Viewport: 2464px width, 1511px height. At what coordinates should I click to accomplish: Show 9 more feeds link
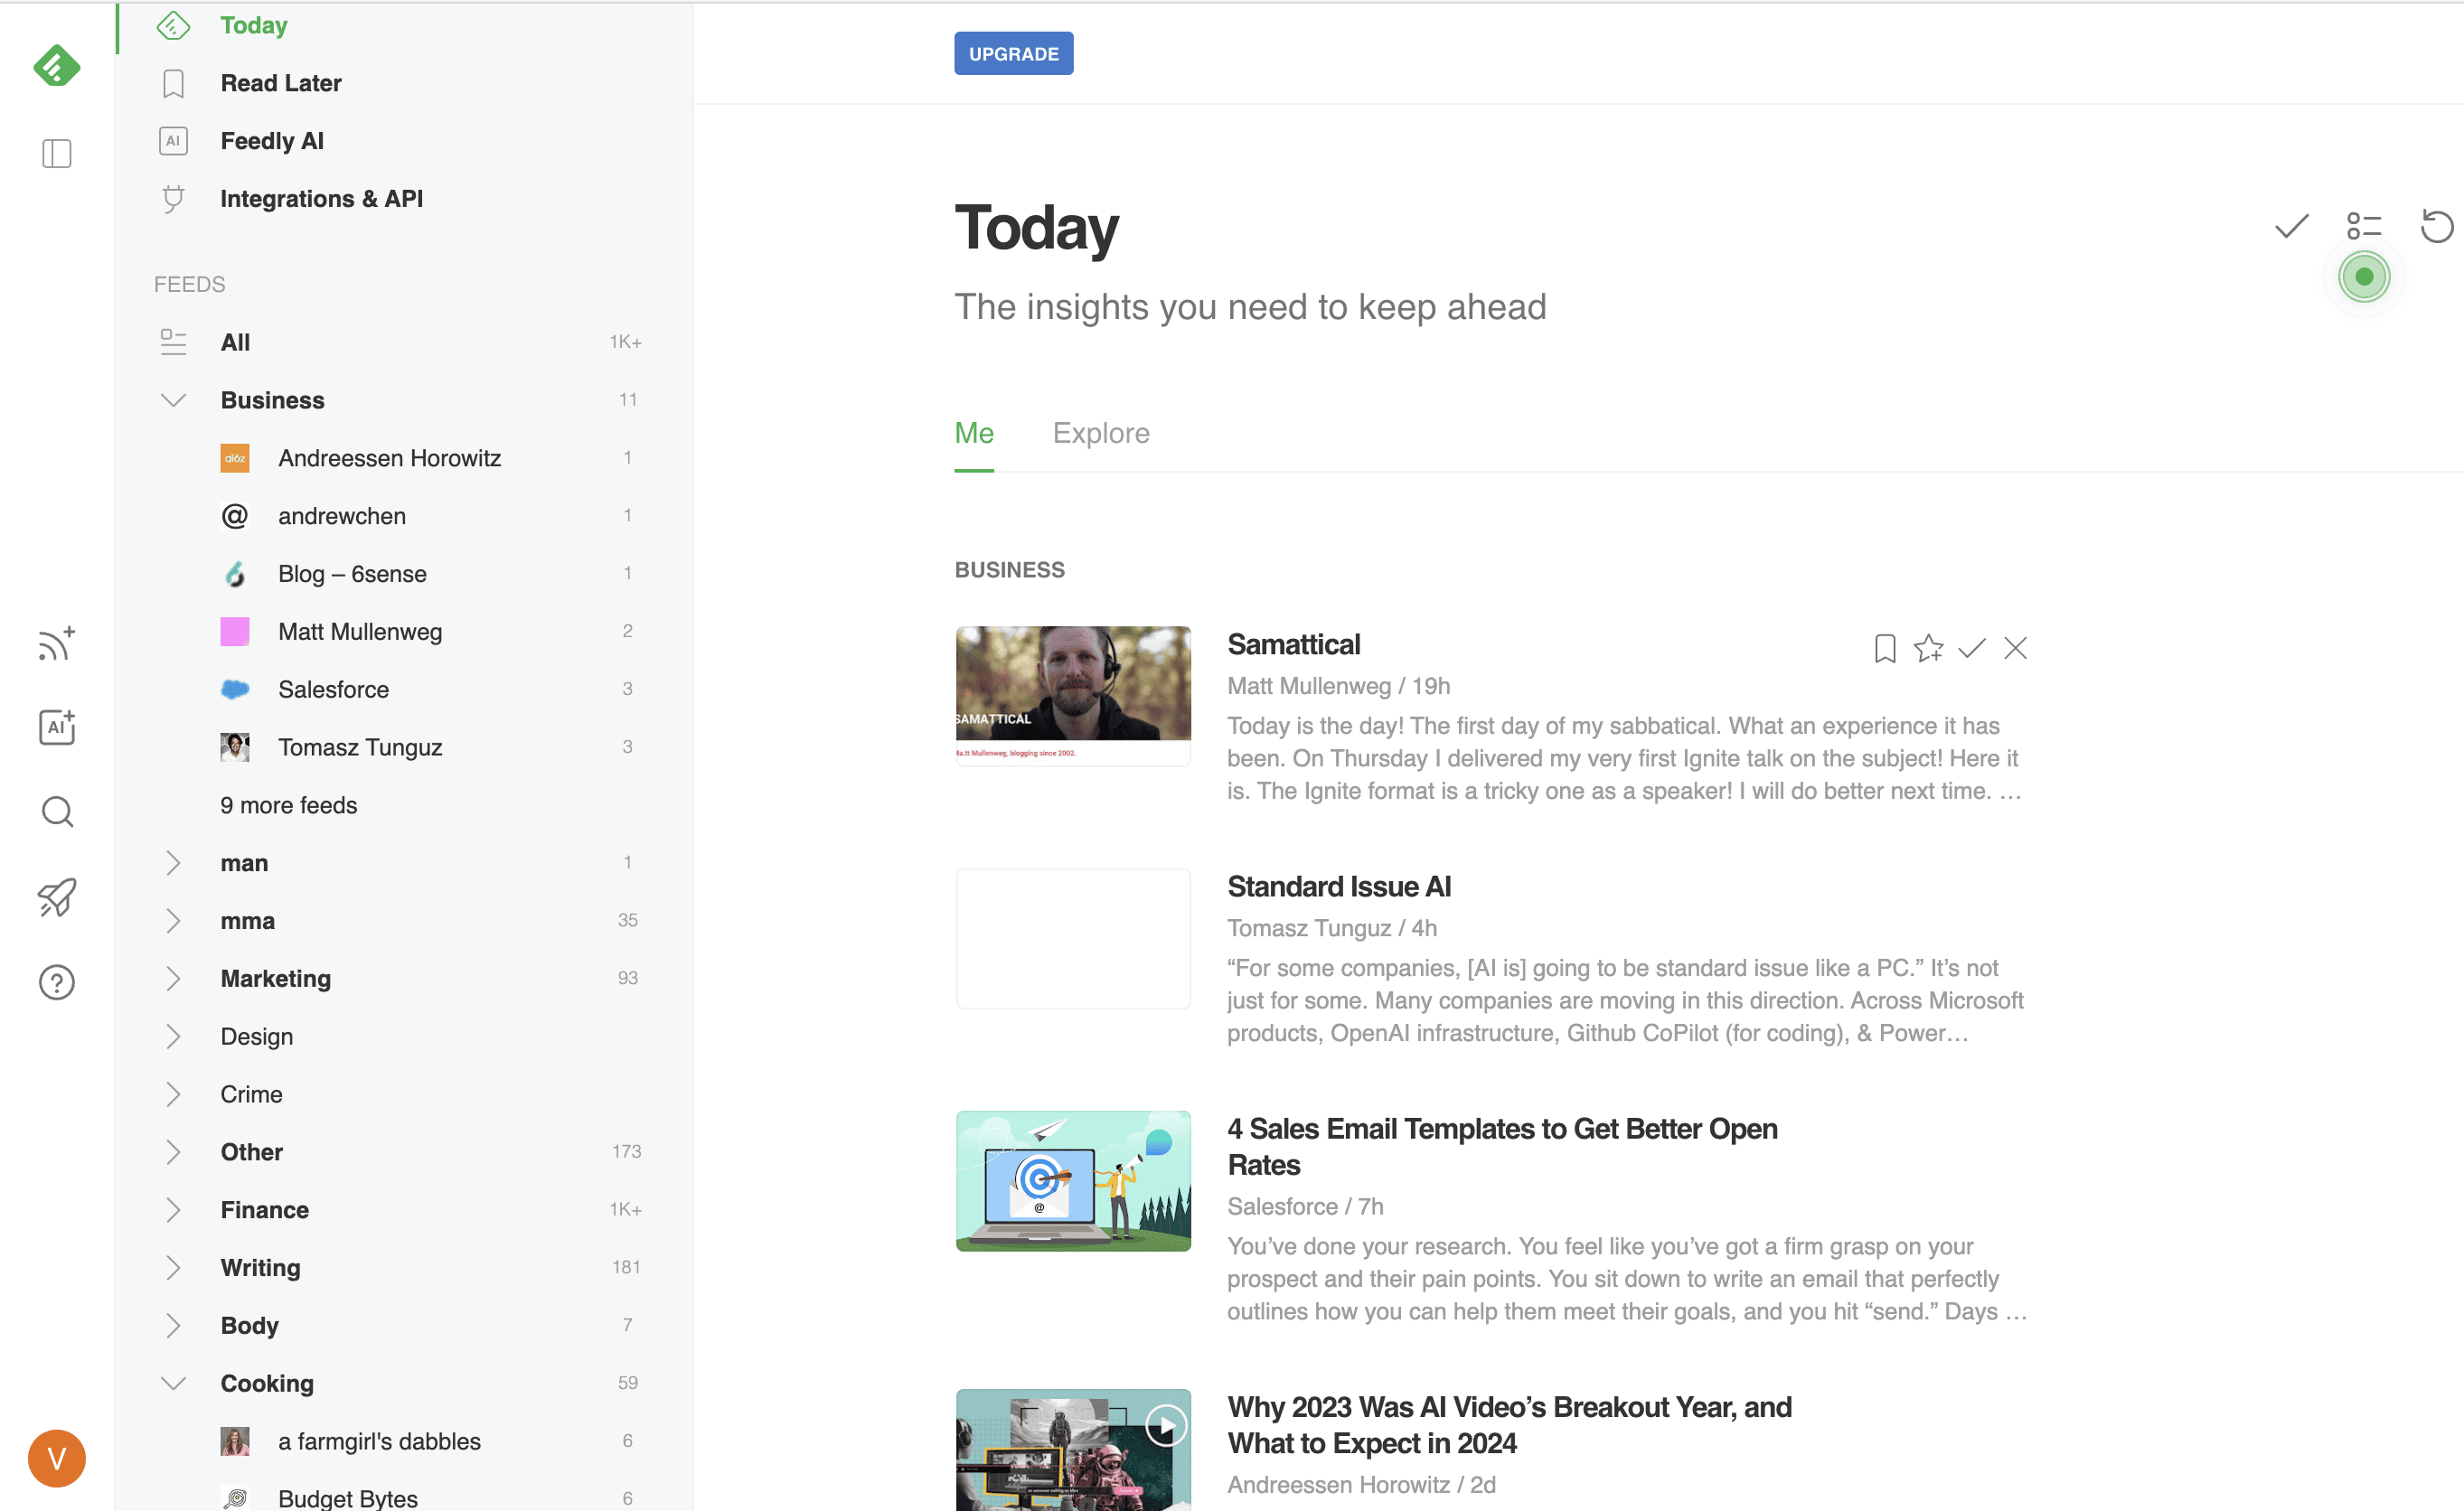point(288,804)
